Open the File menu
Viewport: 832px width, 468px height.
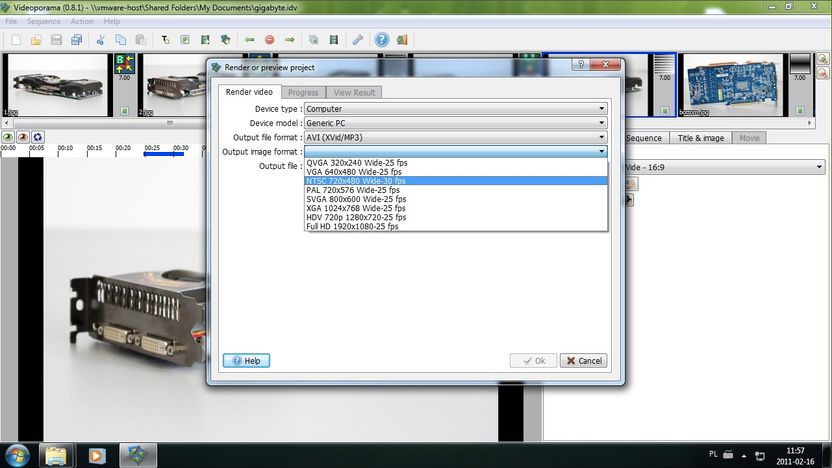[x=11, y=21]
